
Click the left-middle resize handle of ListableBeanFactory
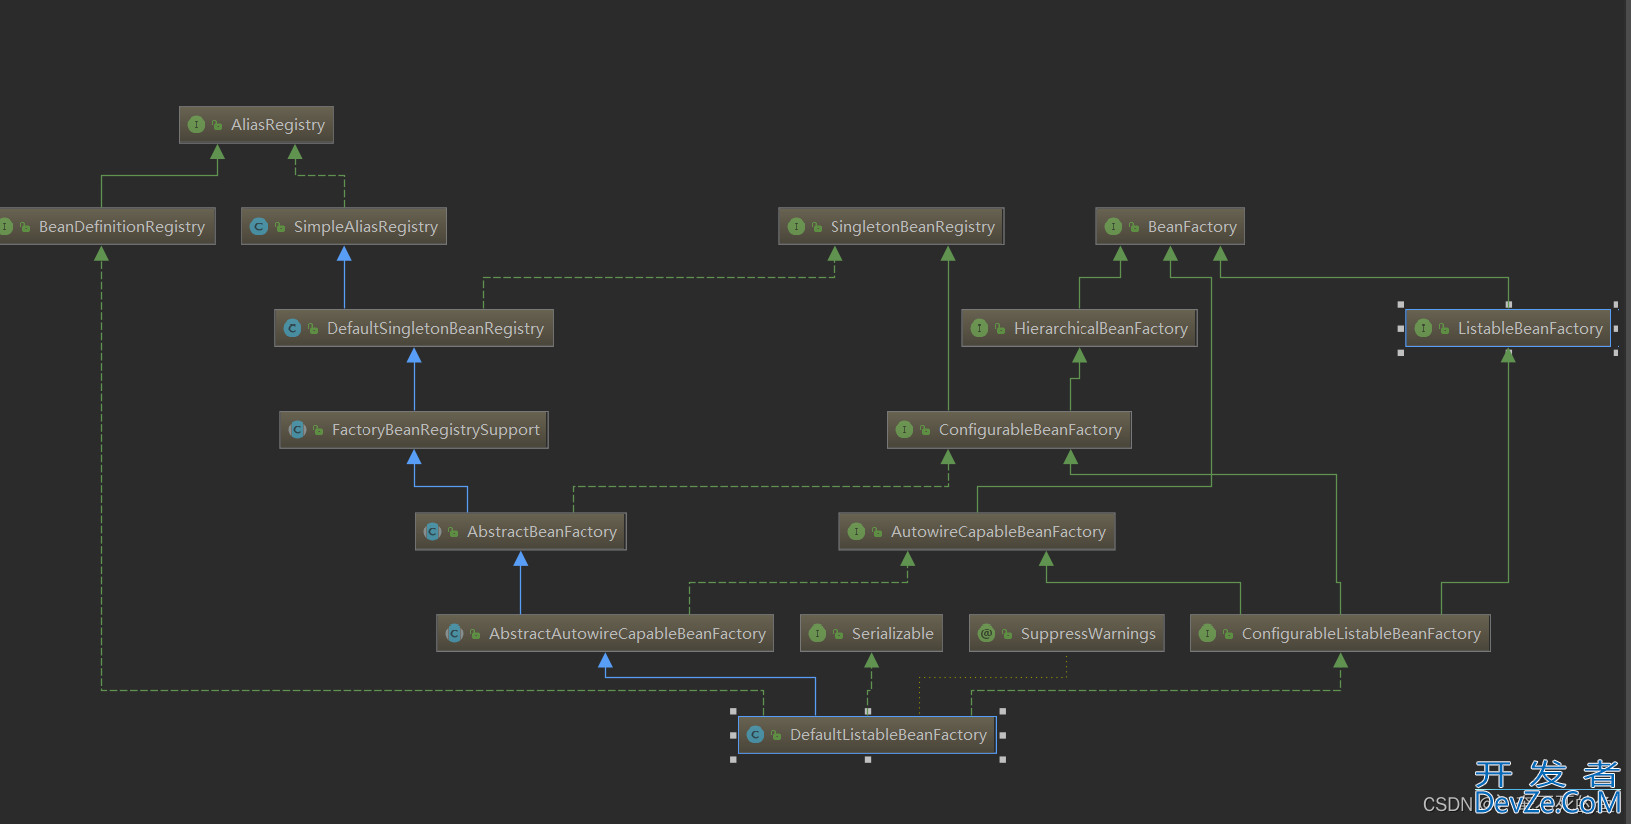[1400, 329]
